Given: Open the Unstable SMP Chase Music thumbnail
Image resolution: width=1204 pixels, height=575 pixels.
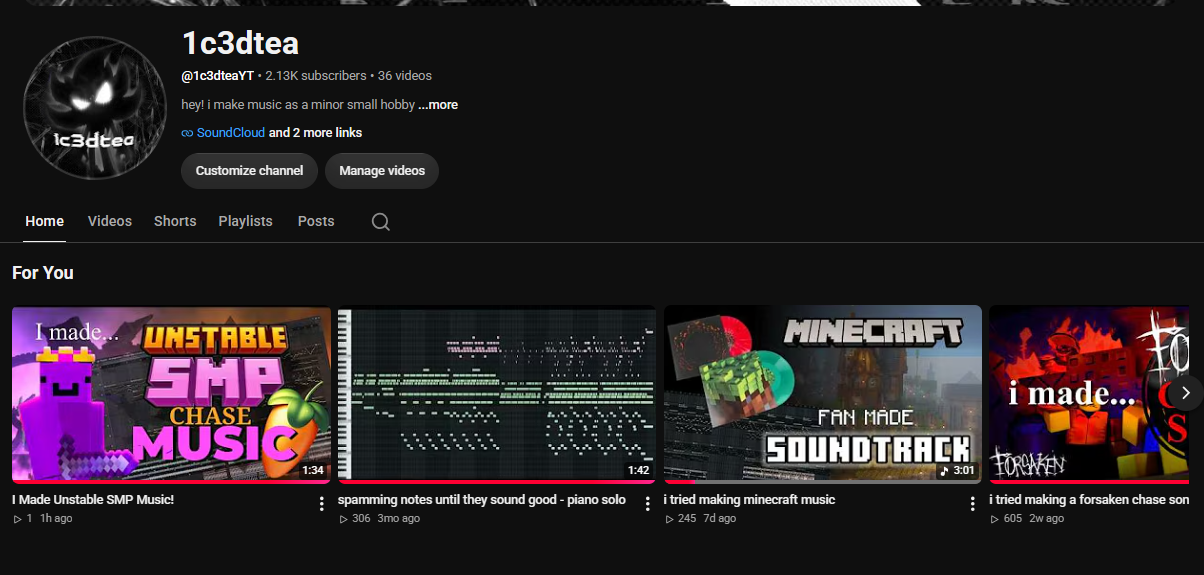Looking at the screenshot, I should pos(171,394).
